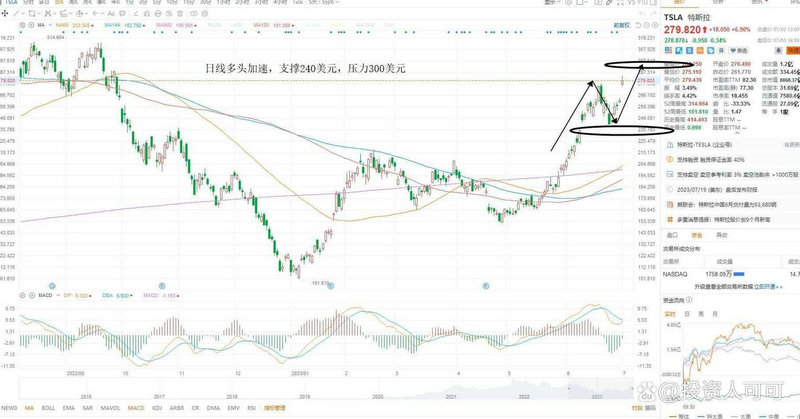Remove MACD indicator via its close icon

click(31, 295)
